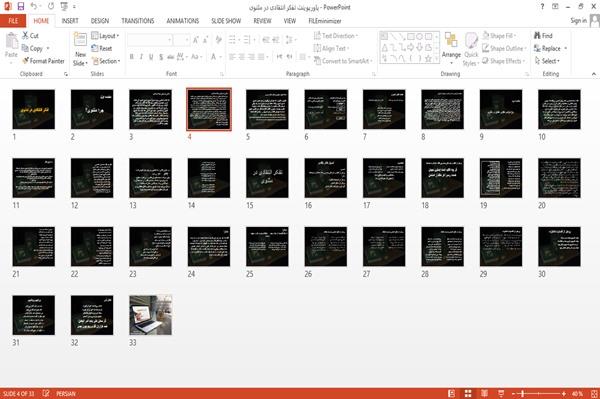Toggle Strikethrough formatting
Screen dimensions: 600x399
click(170, 57)
